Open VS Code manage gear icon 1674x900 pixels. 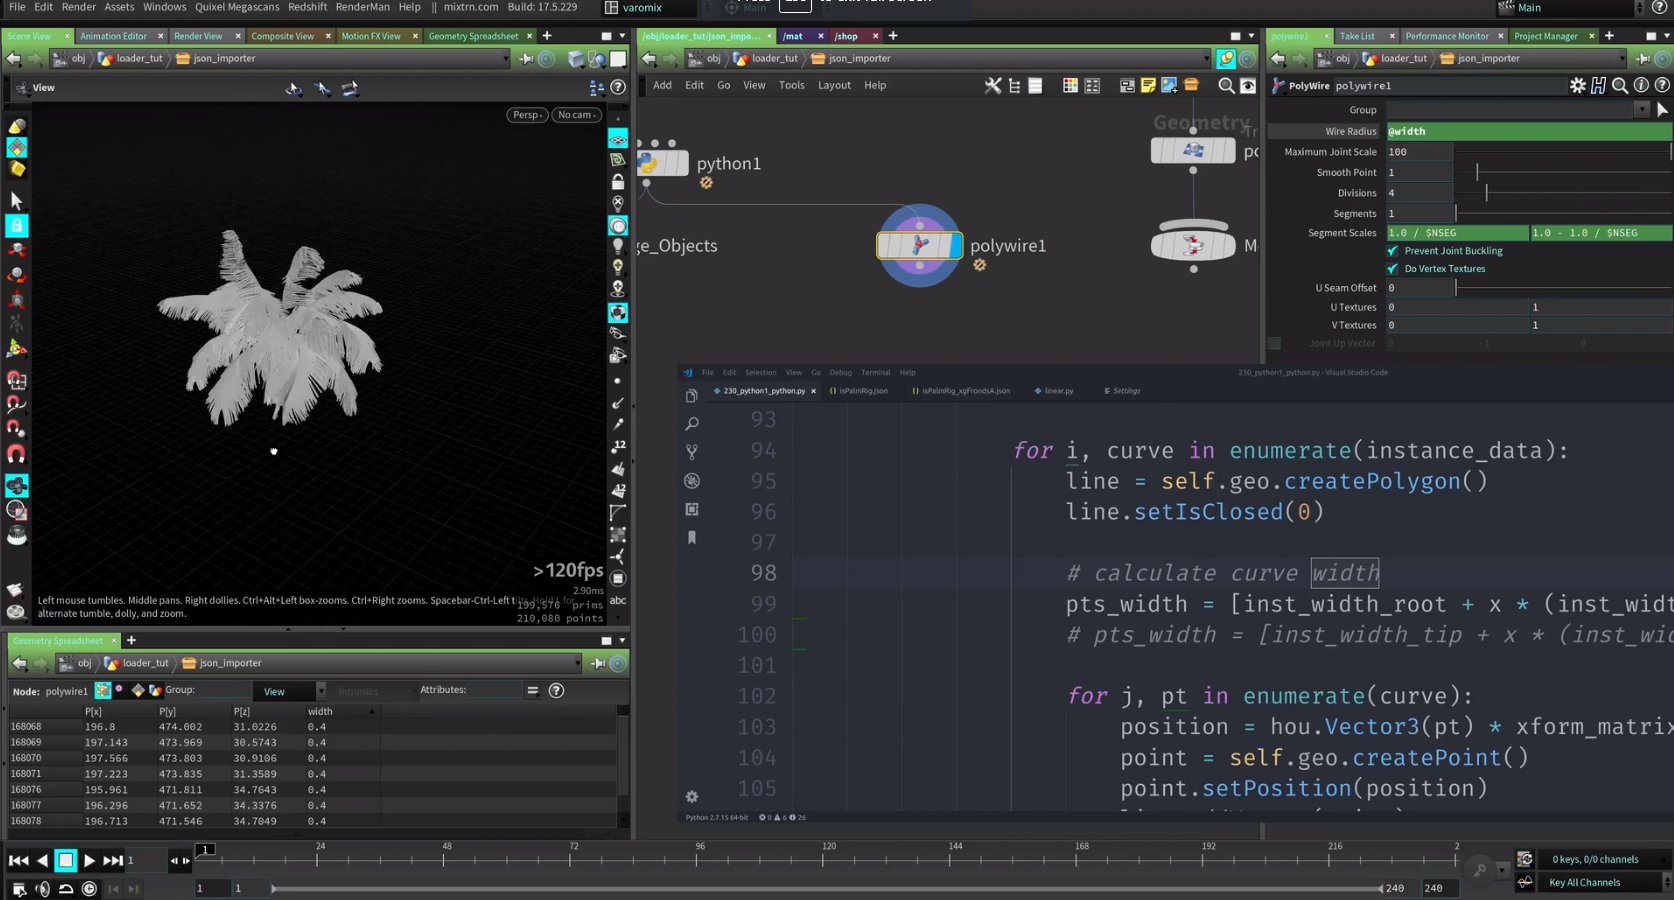click(x=691, y=797)
